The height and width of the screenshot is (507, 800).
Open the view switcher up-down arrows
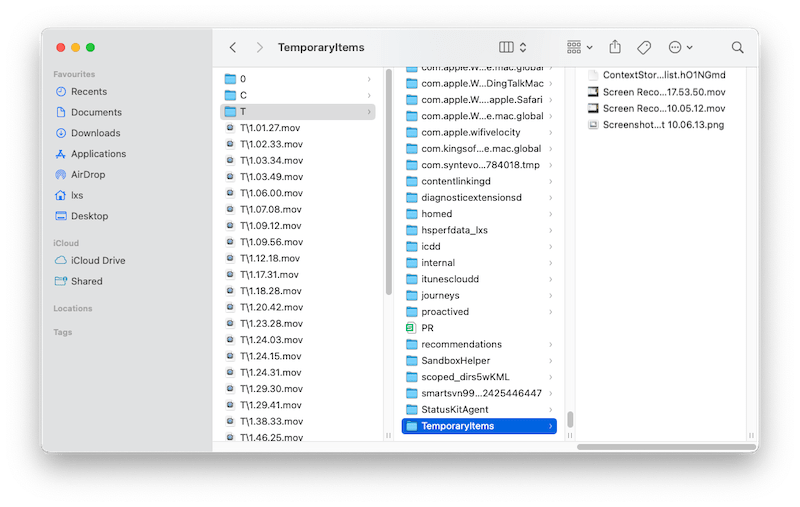click(523, 47)
